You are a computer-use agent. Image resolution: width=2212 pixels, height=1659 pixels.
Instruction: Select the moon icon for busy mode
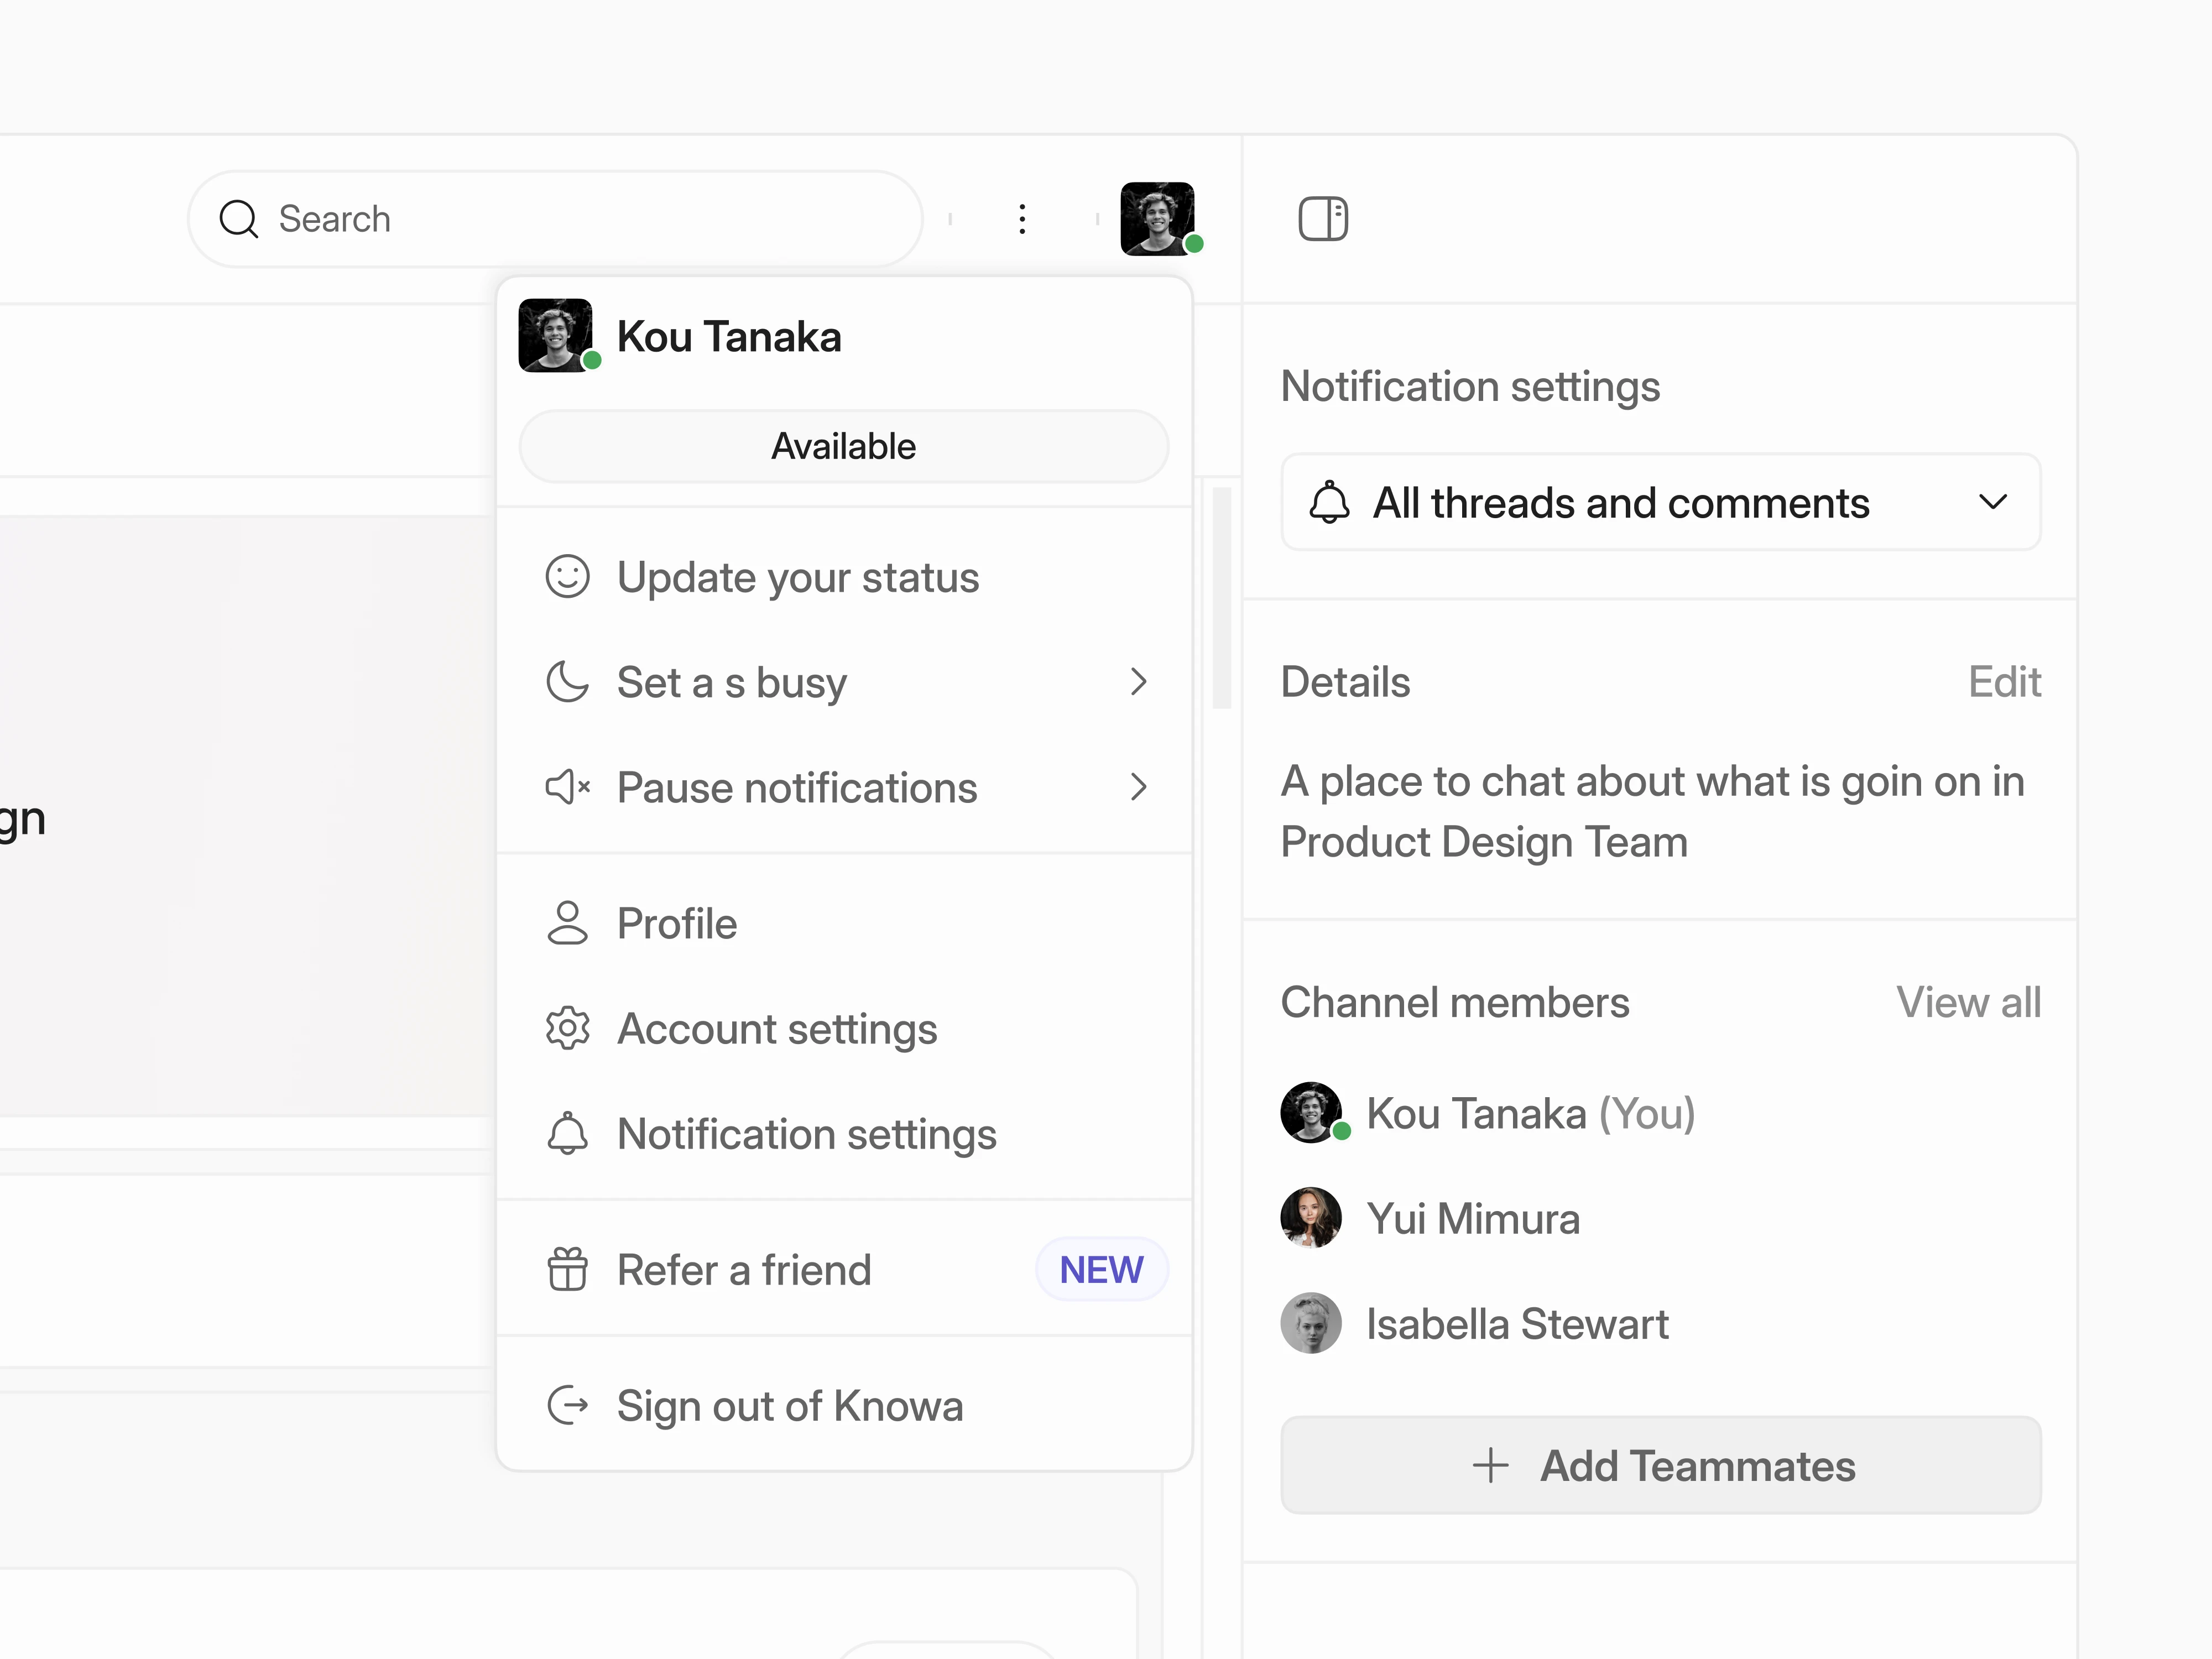pyautogui.click(x=568, y=682)
